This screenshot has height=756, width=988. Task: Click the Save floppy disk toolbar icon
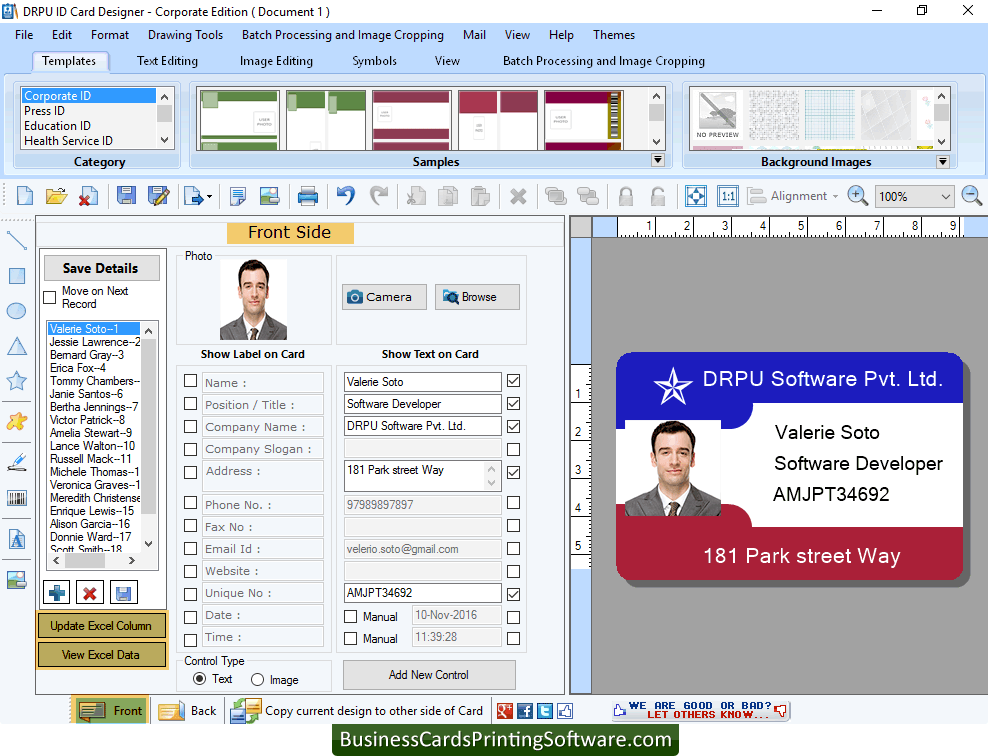pos(126,196)
